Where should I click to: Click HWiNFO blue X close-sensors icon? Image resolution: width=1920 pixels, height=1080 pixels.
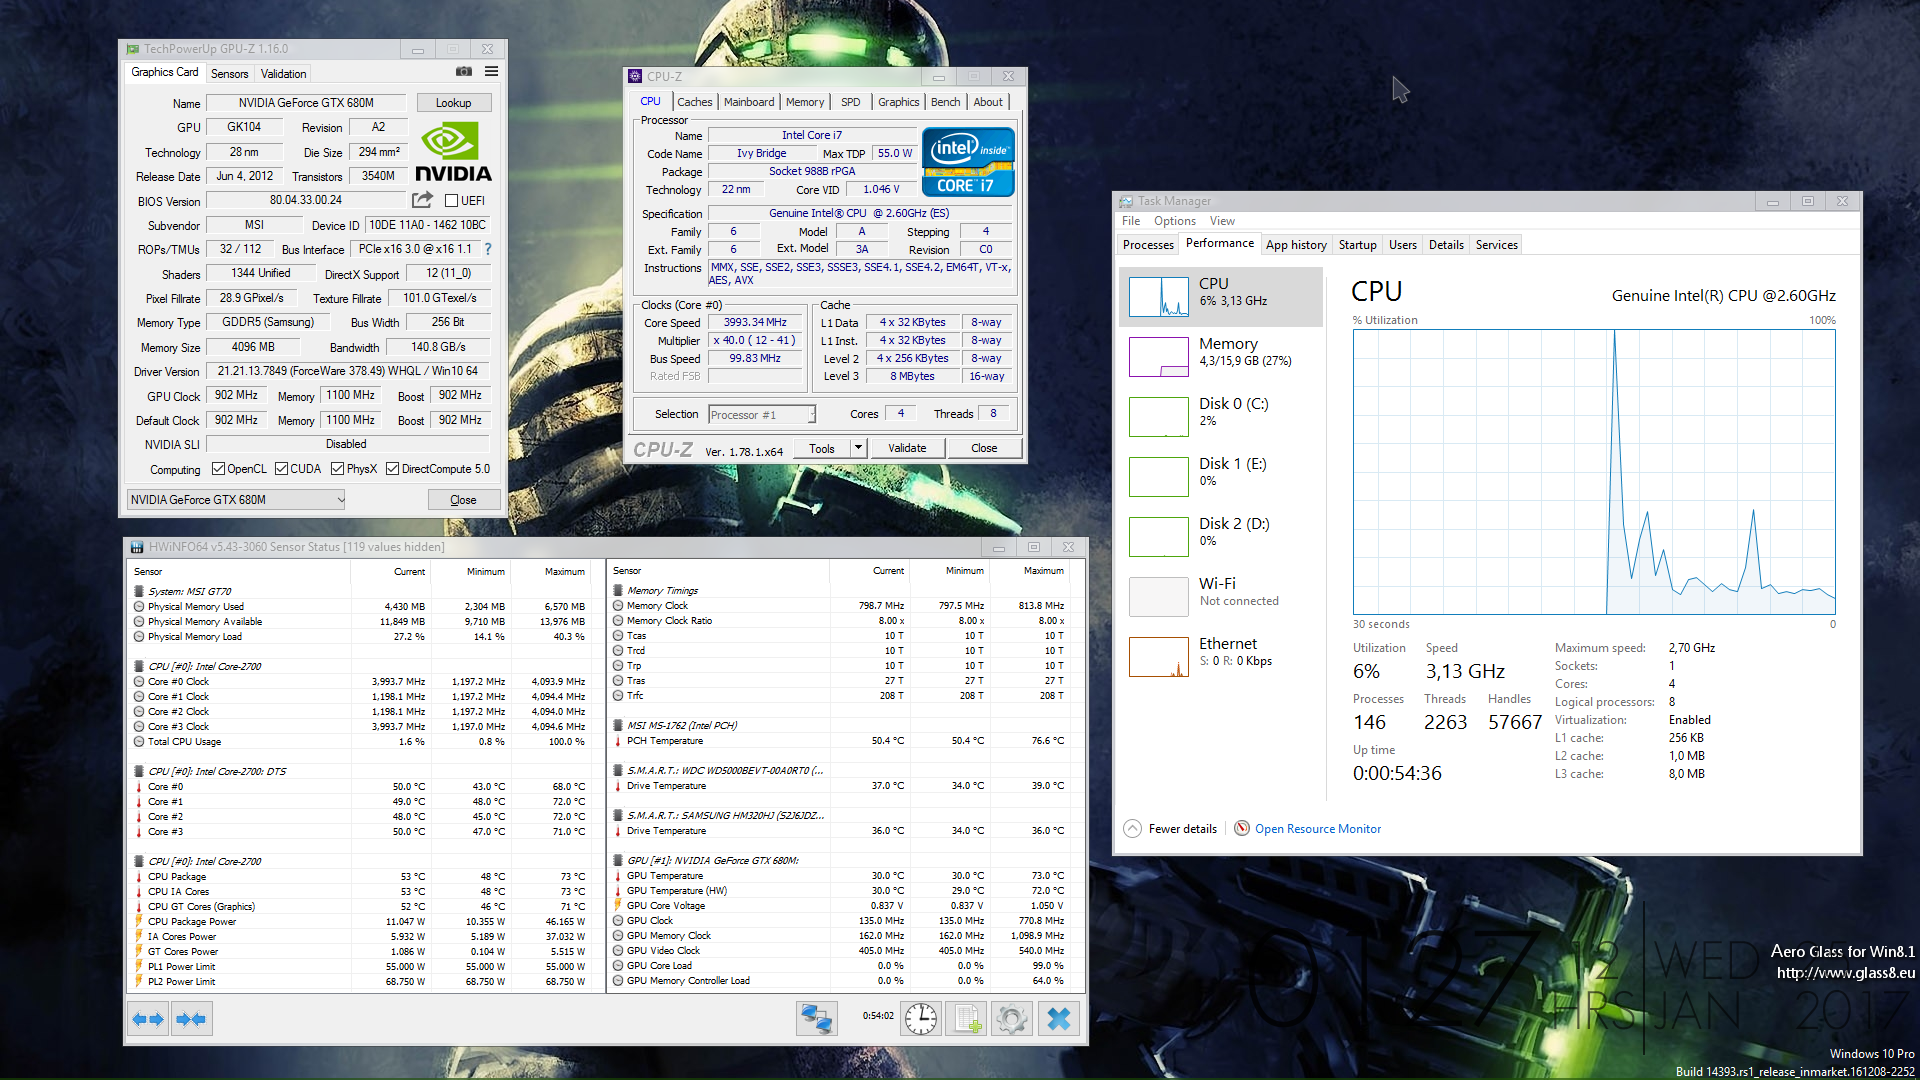1058,1019
